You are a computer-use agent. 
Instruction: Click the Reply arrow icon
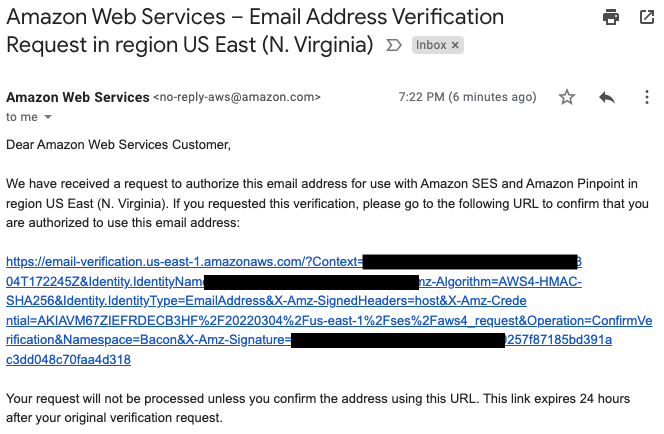606,97
